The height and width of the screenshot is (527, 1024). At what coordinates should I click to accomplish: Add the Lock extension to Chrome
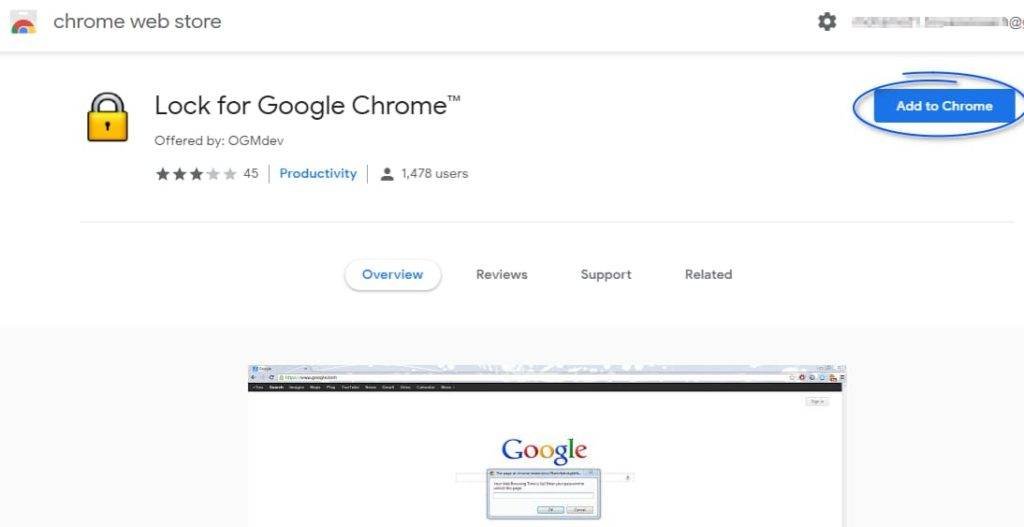tap(944, 106)
